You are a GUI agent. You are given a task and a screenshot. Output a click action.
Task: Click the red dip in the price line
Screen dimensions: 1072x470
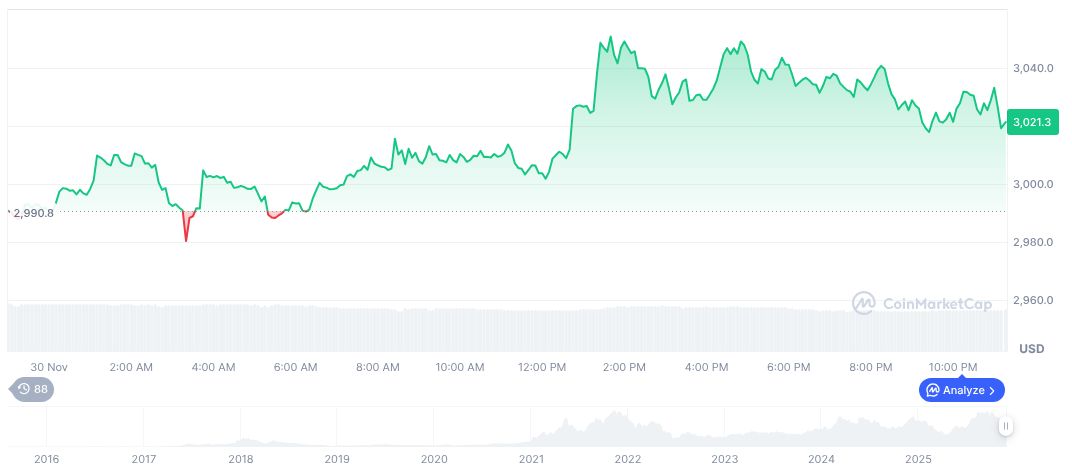(x=186, y=232)
